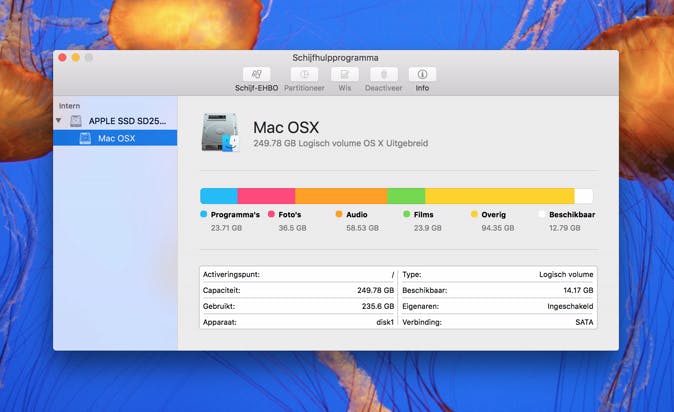
Task: Click the Mac OSX sidebar volume icon
Action: (x=85, y=138)
